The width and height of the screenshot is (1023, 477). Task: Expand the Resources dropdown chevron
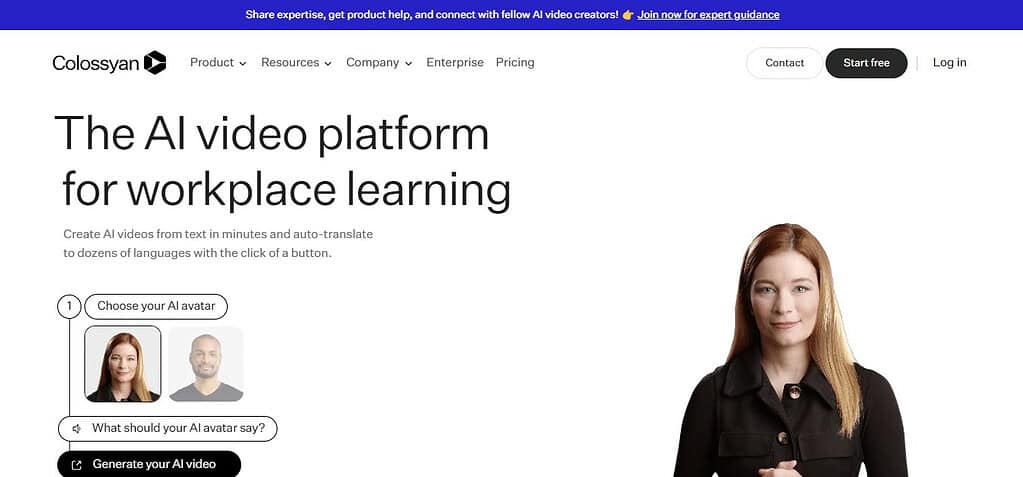point(328,63)
